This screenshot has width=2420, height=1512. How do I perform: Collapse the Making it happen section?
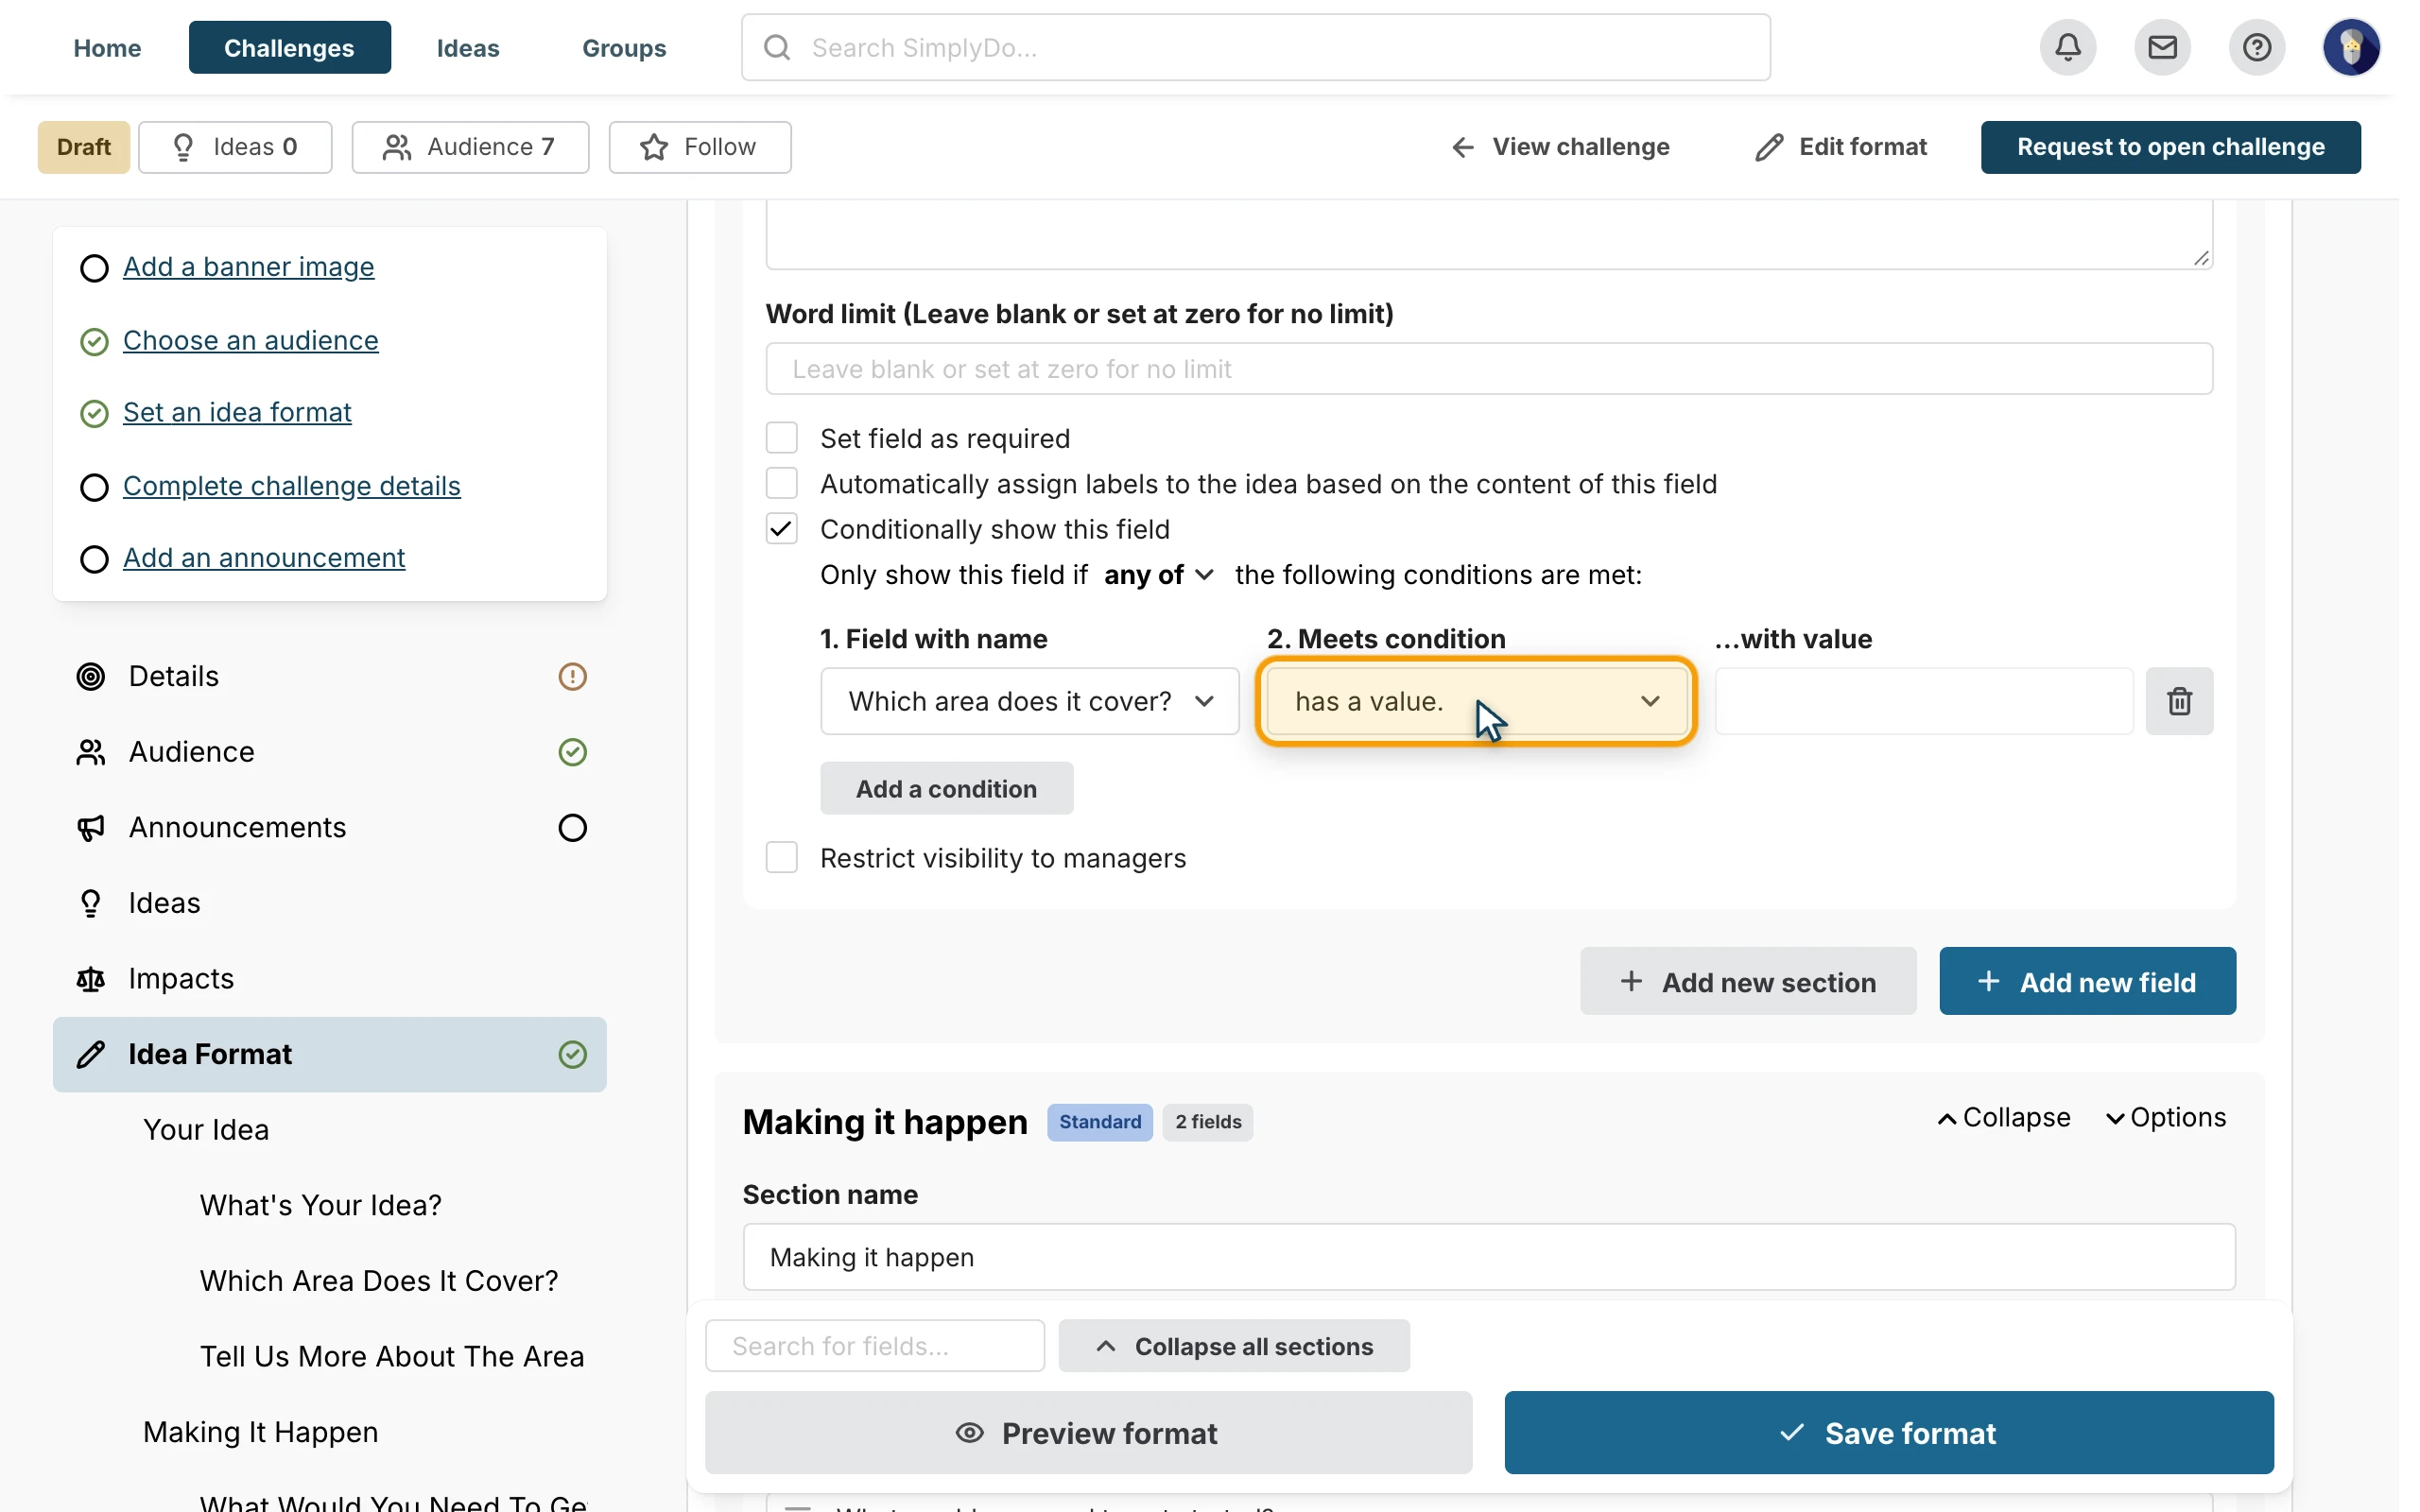(x=2004, y=1118)
